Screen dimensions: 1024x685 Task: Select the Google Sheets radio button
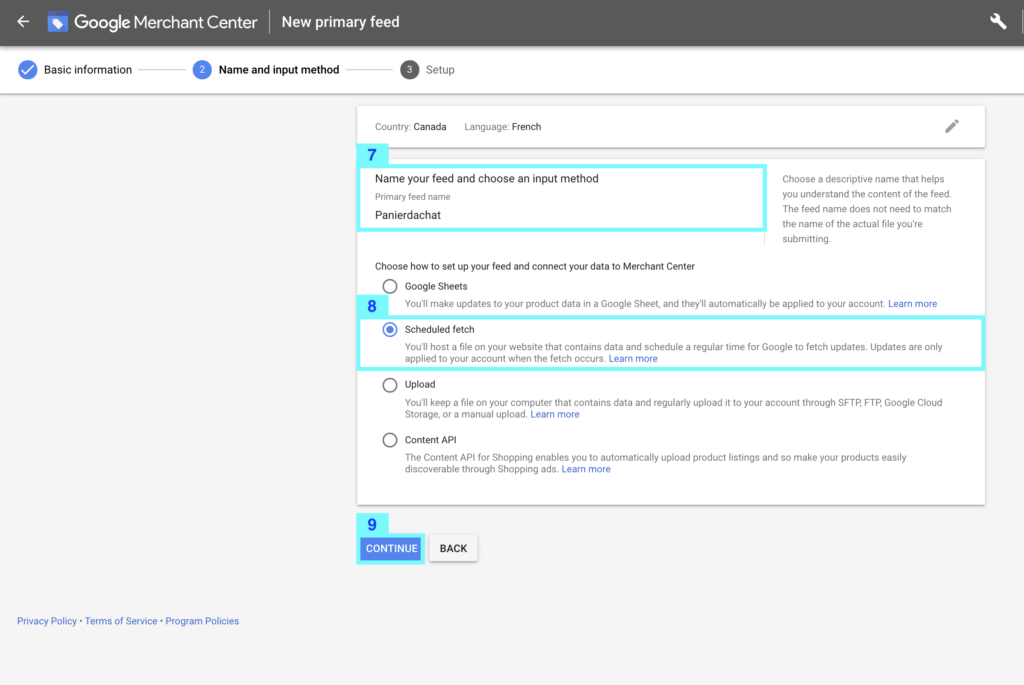point(390,287)
